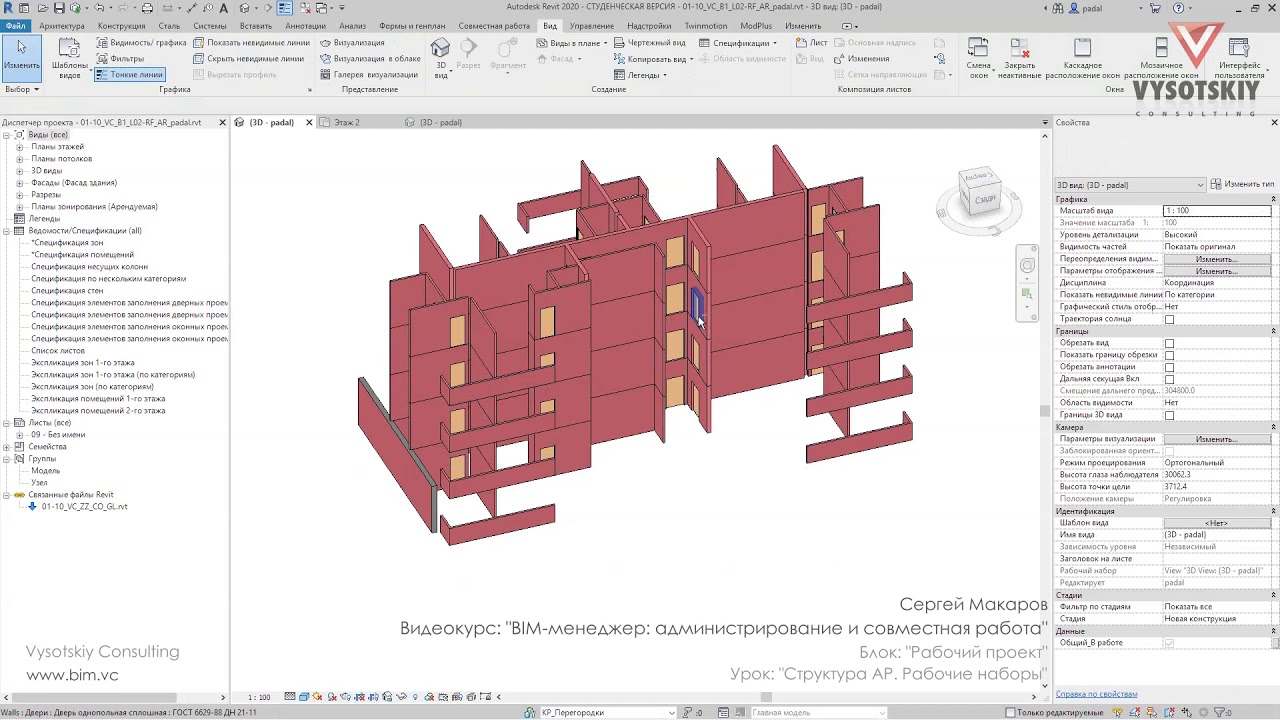Click Показать невидимые линии

pyautogui.click(x=251, y=43)
